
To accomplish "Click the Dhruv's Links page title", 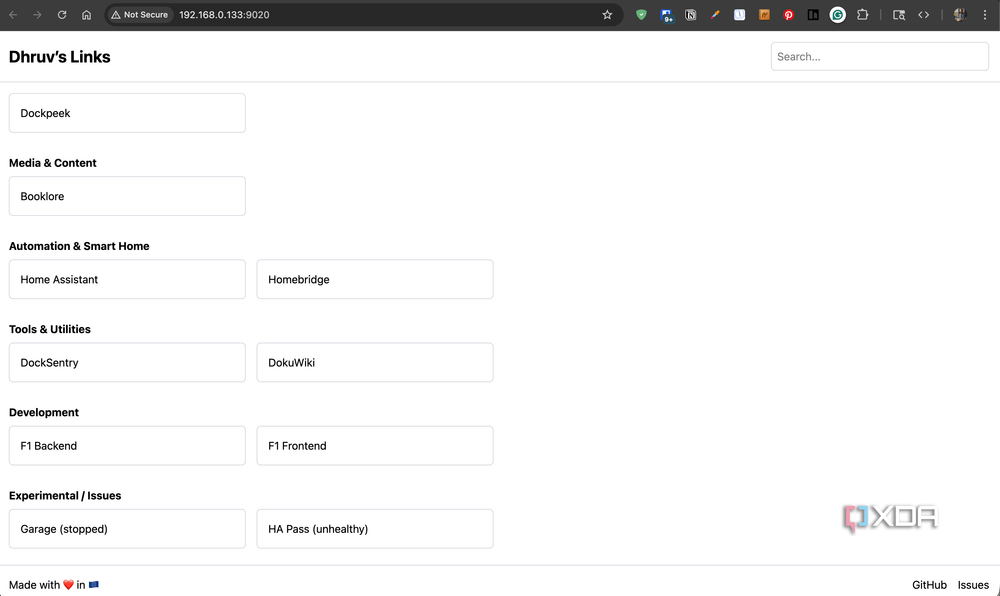I will [59, 57].
